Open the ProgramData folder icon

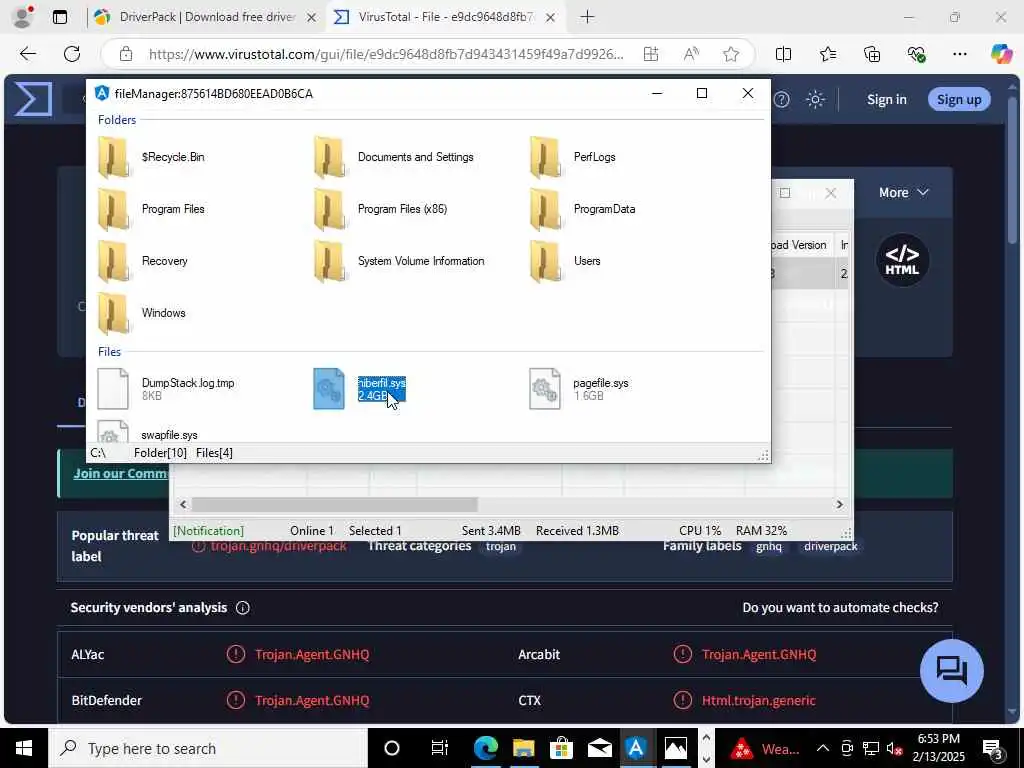[545, 209]
